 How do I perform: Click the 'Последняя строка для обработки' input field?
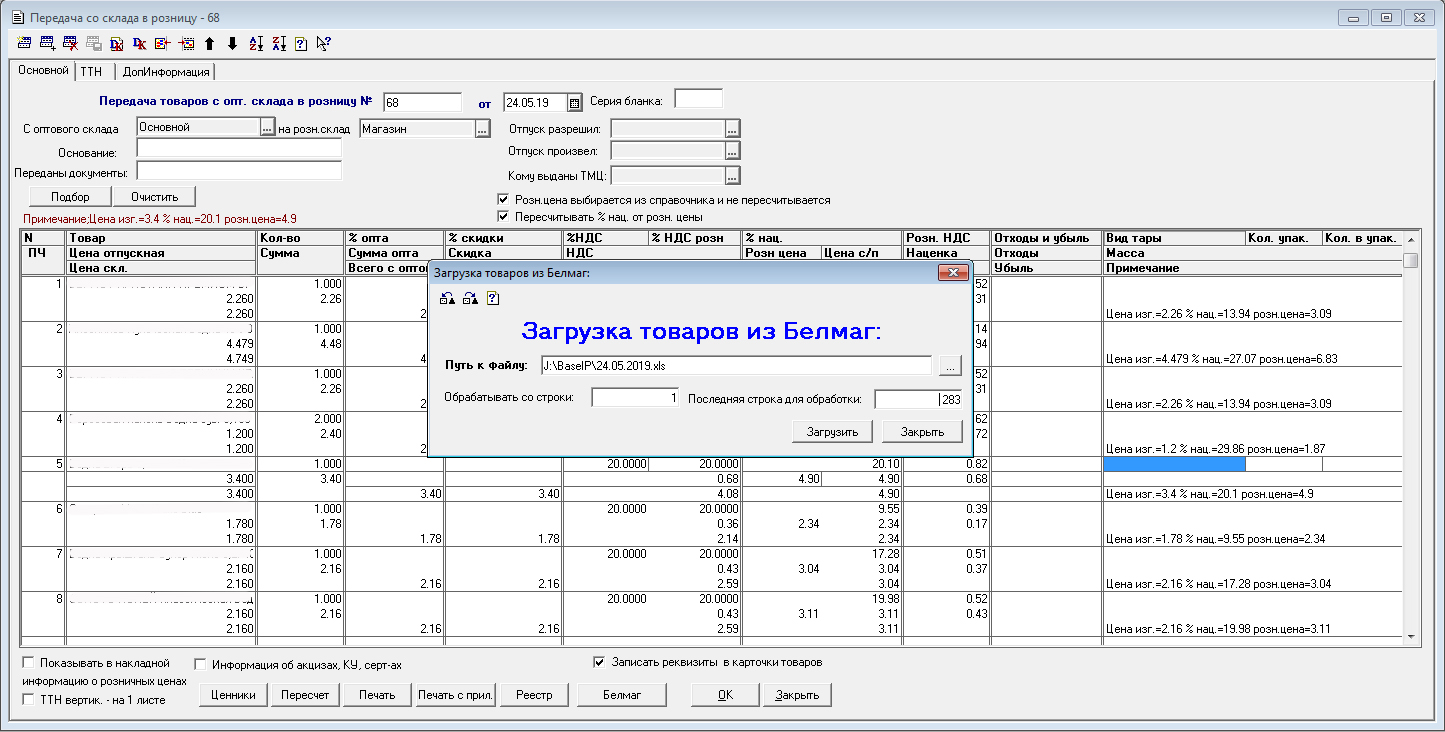(917, 399)
